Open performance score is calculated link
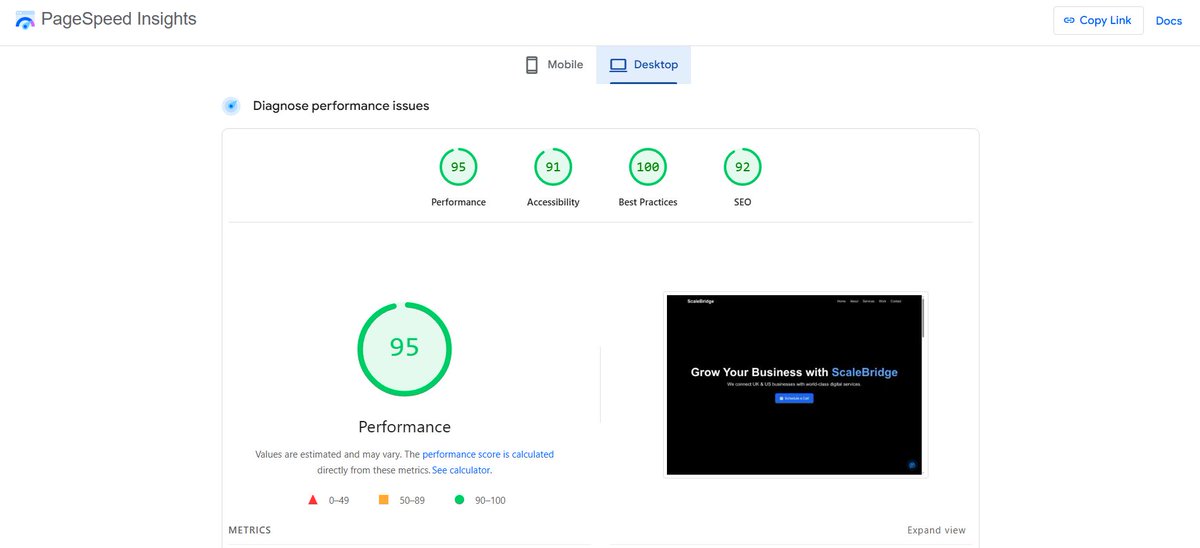This screenshot has height=548, width=1200. (x=488, y=454)
